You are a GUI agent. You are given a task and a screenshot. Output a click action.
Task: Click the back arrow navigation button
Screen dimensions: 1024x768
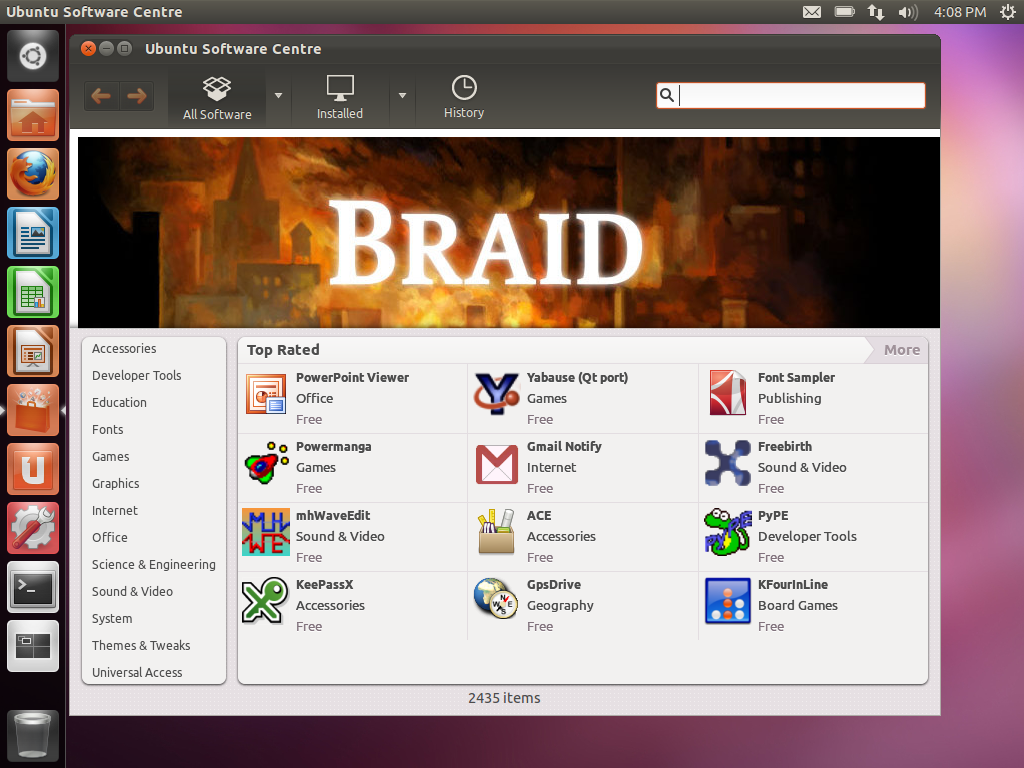(101, 96)
